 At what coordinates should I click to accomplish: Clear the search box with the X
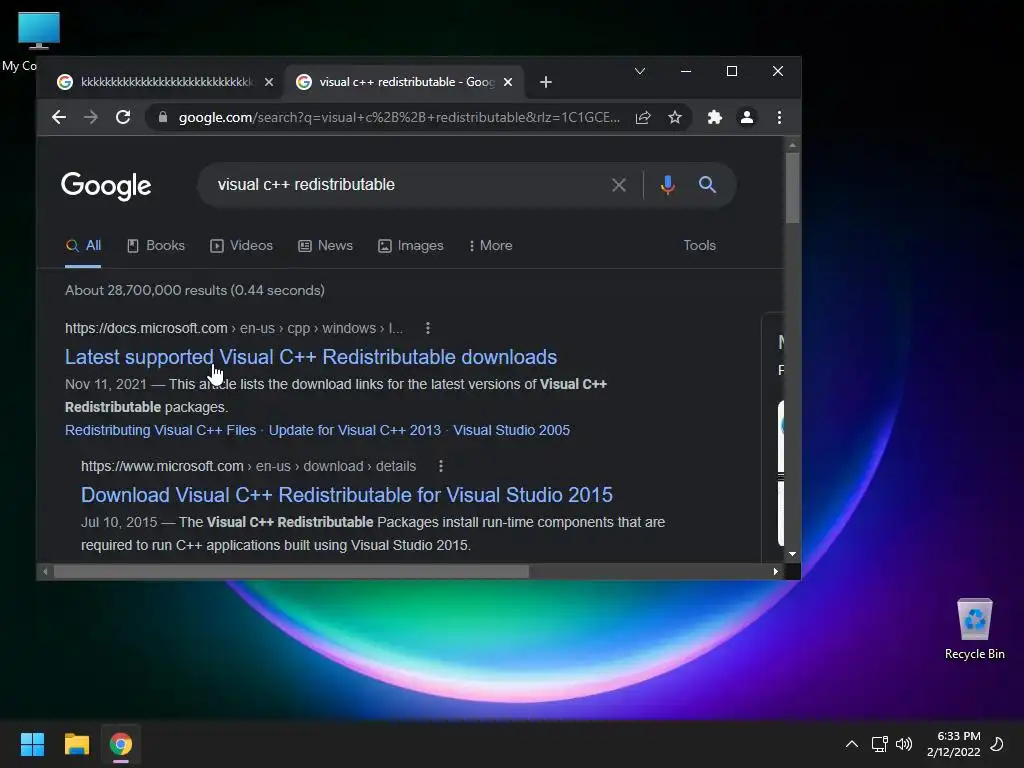618,185
